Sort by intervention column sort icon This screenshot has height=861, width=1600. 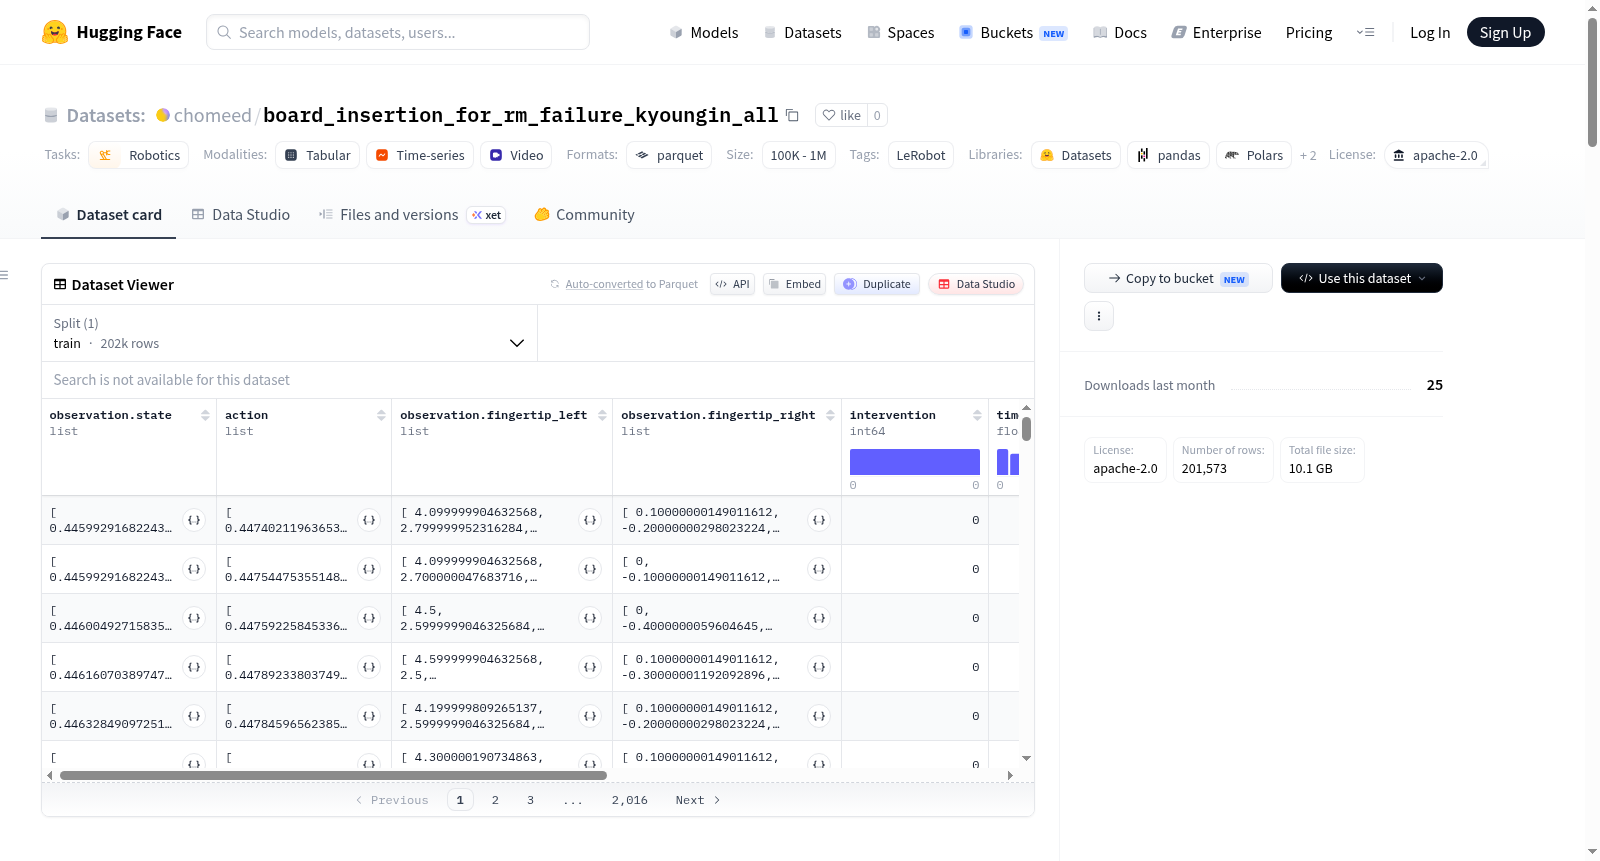(977, 415)
